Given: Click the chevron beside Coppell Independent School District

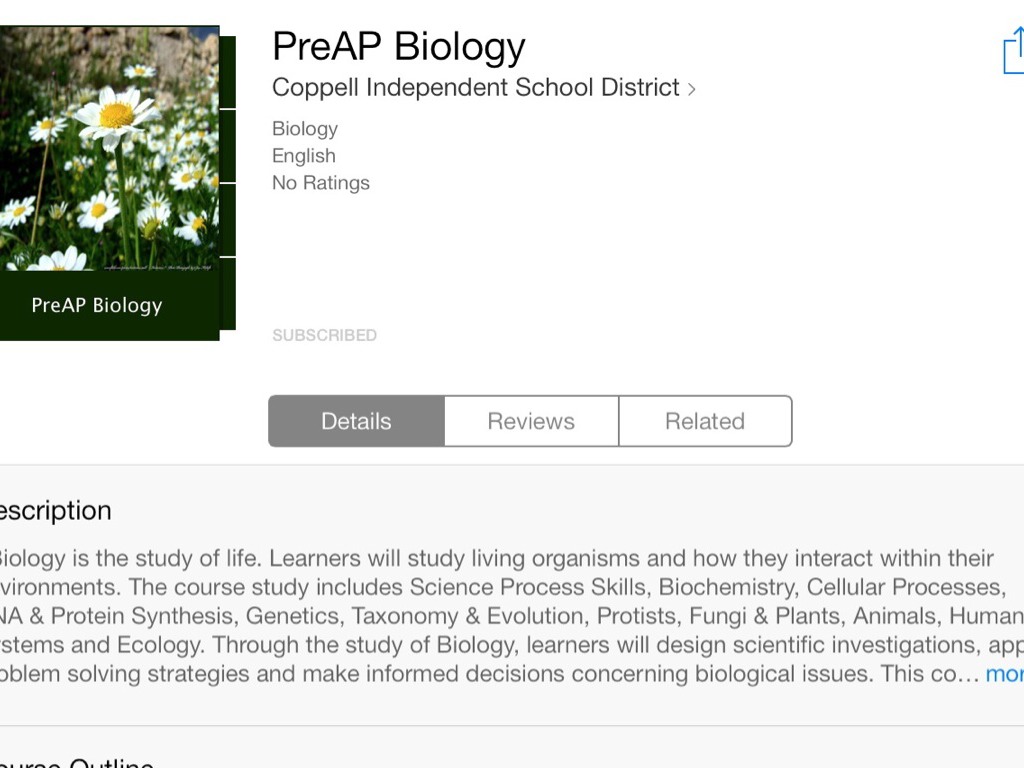Looking at the screenshot, I should (x=691, y=89).
